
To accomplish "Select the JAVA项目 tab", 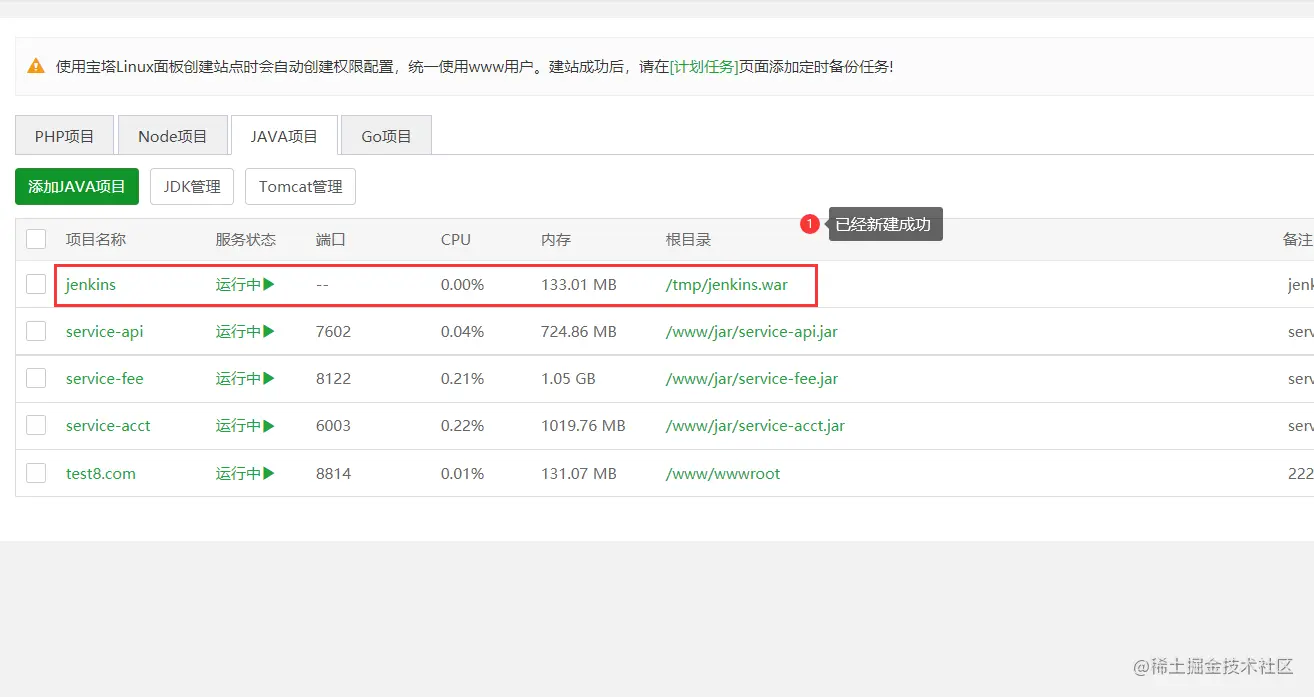I will point(284,136).
